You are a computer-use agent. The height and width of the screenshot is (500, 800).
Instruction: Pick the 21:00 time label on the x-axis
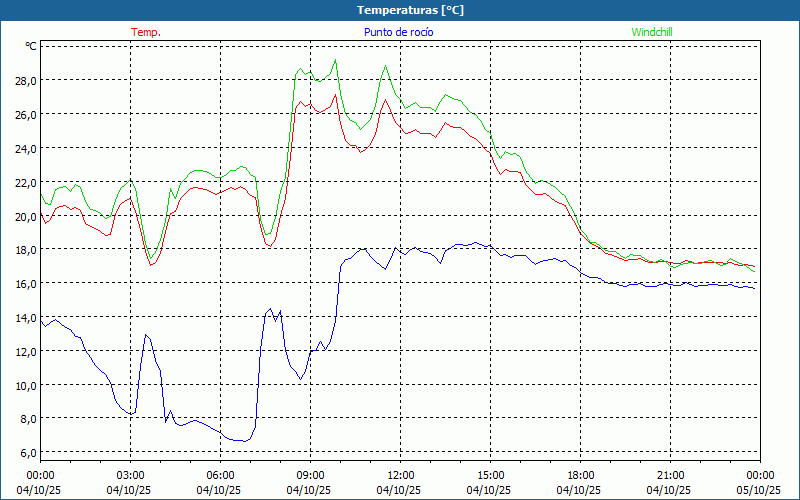point(670,475)
